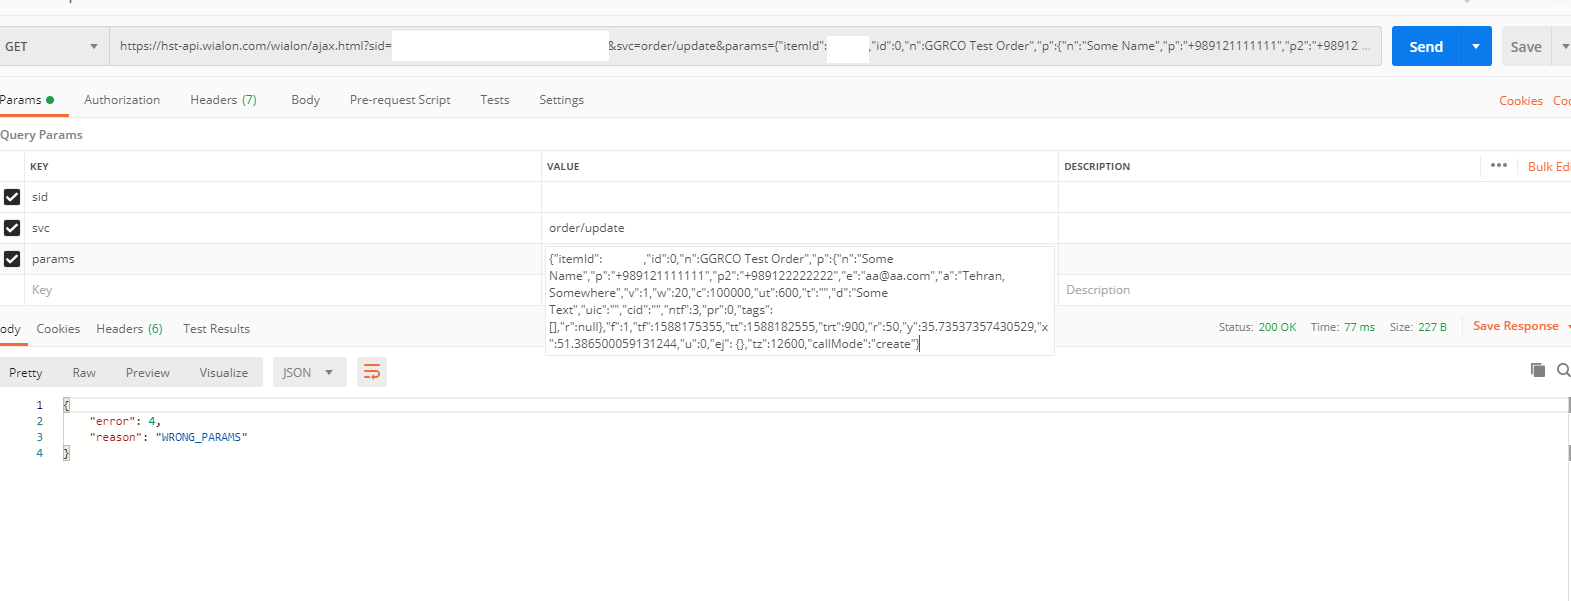Image resolution: width=1571 pixels, height=601 pixels.
Task: Select the Pre-request Script tab
Action: pos(400,100)
